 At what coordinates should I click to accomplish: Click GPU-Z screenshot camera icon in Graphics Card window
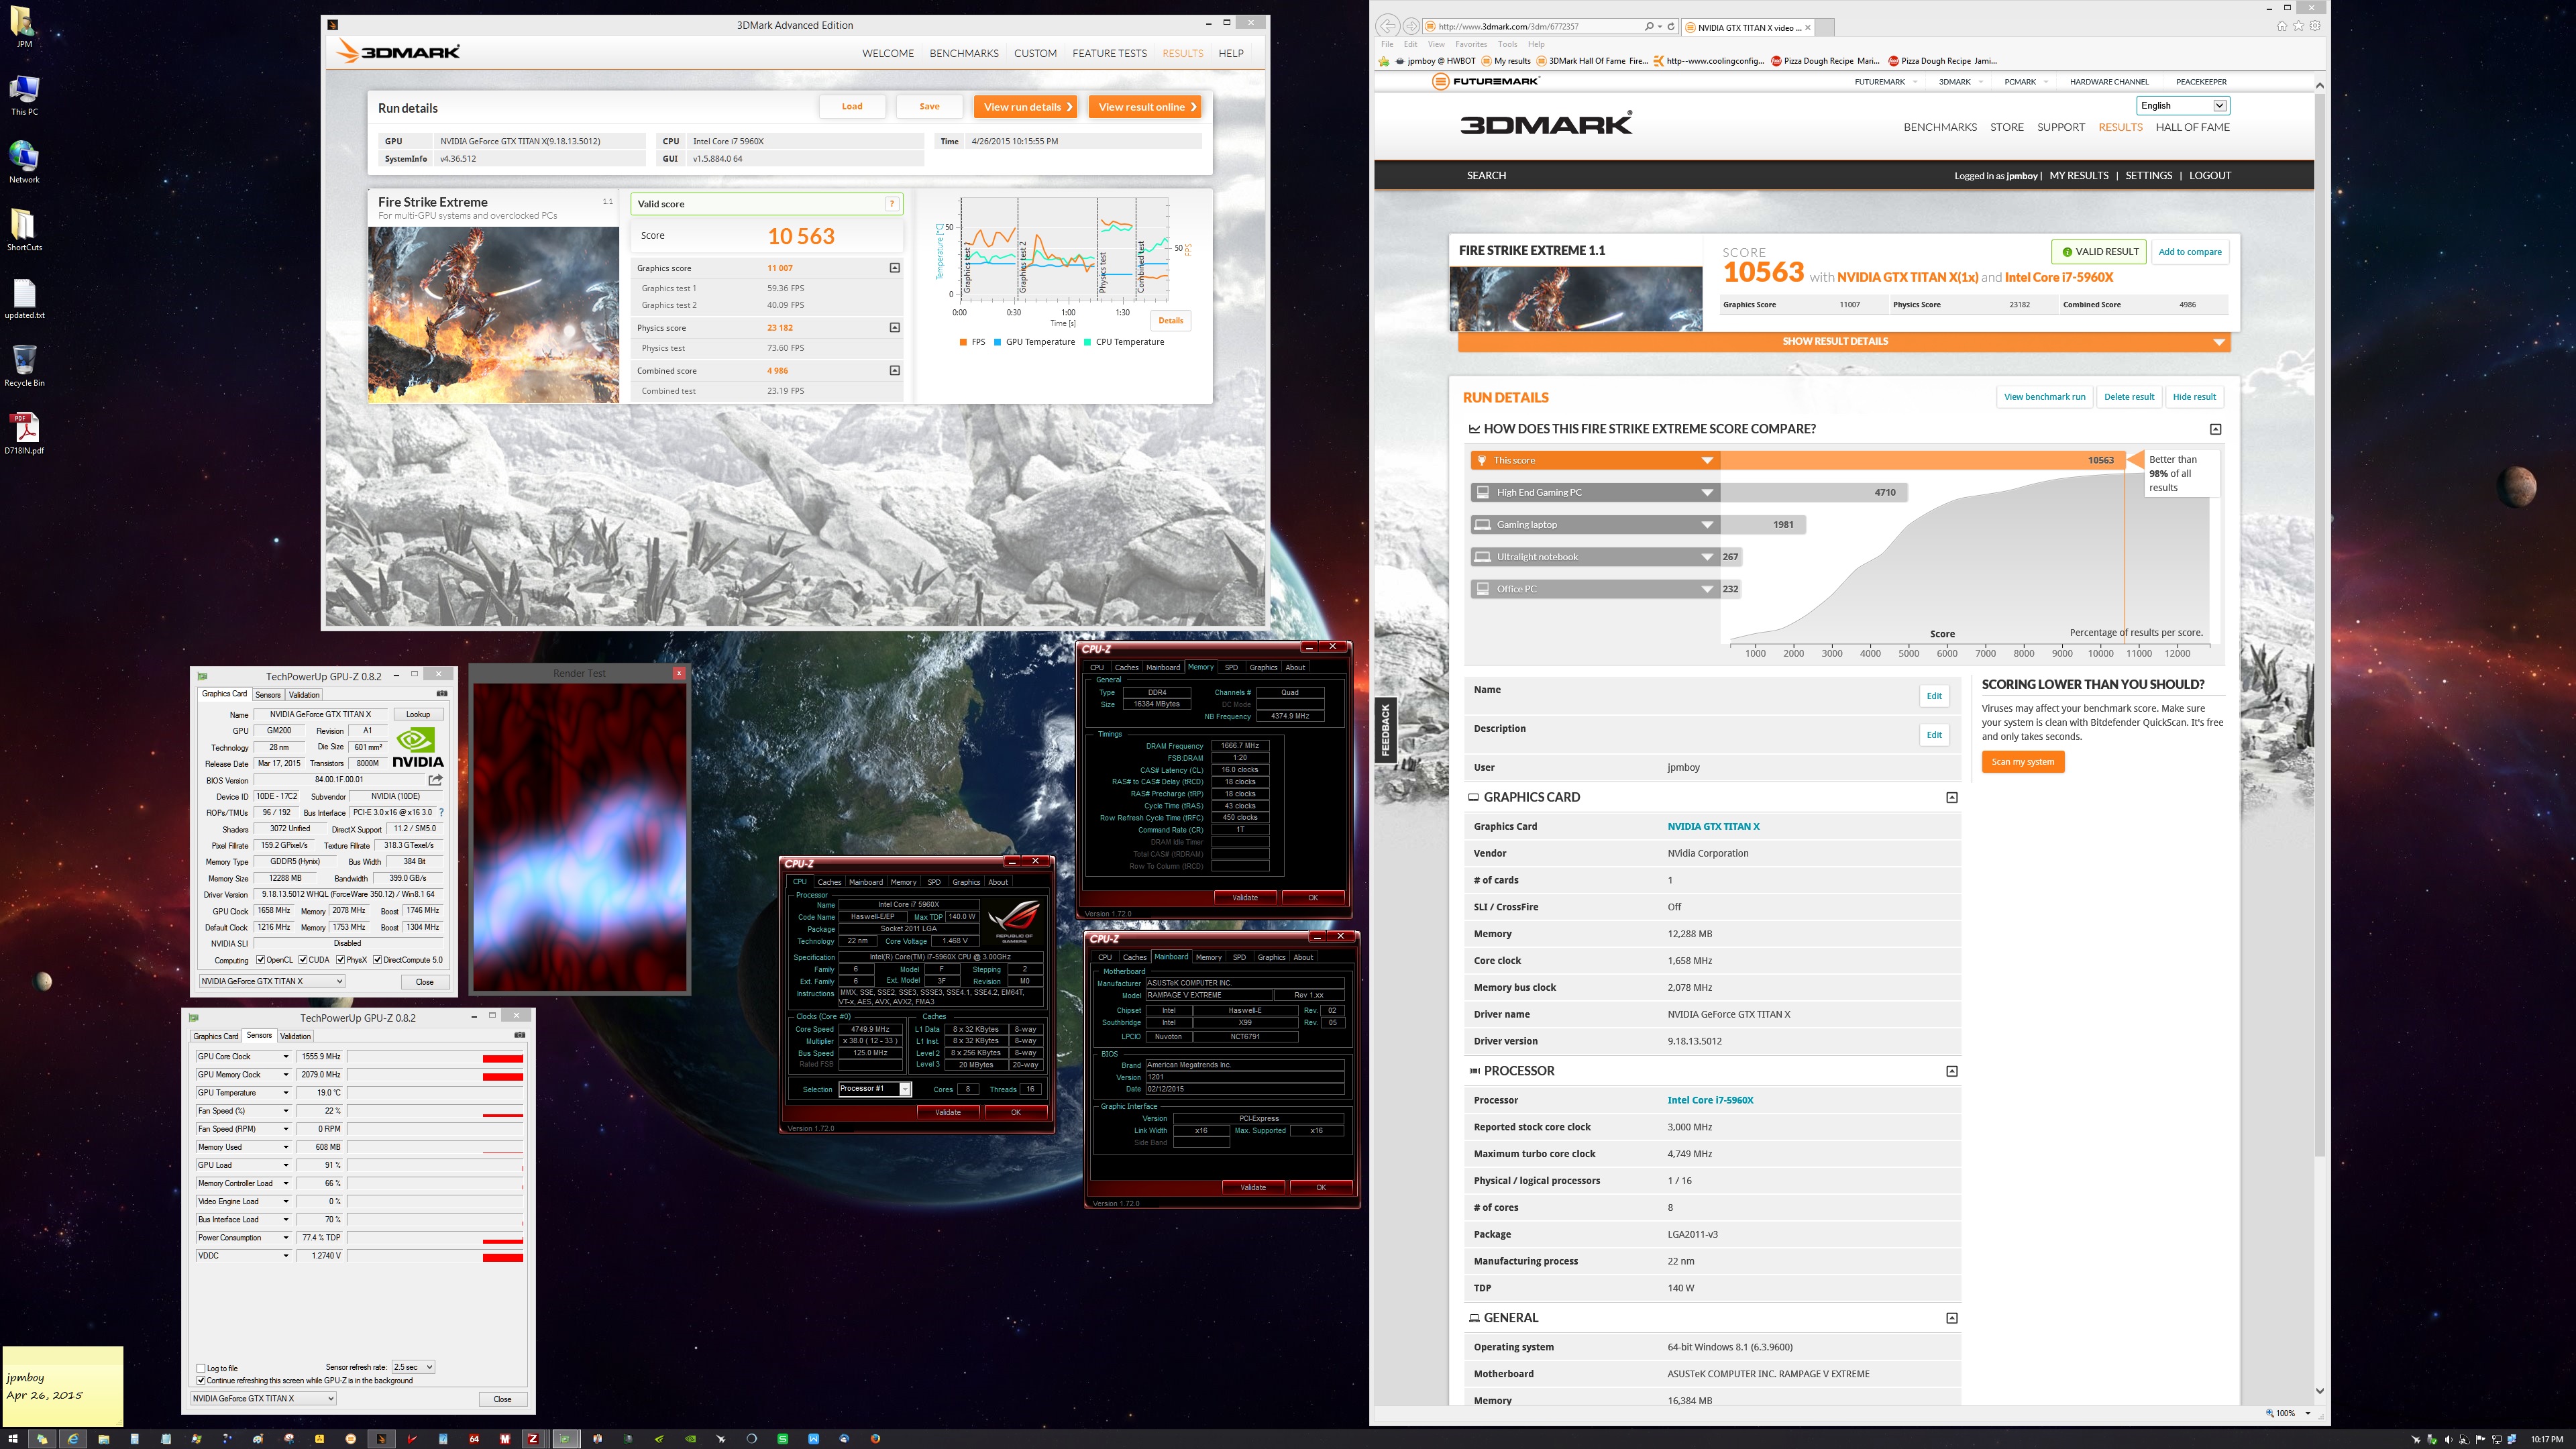(x=442, y=693)
